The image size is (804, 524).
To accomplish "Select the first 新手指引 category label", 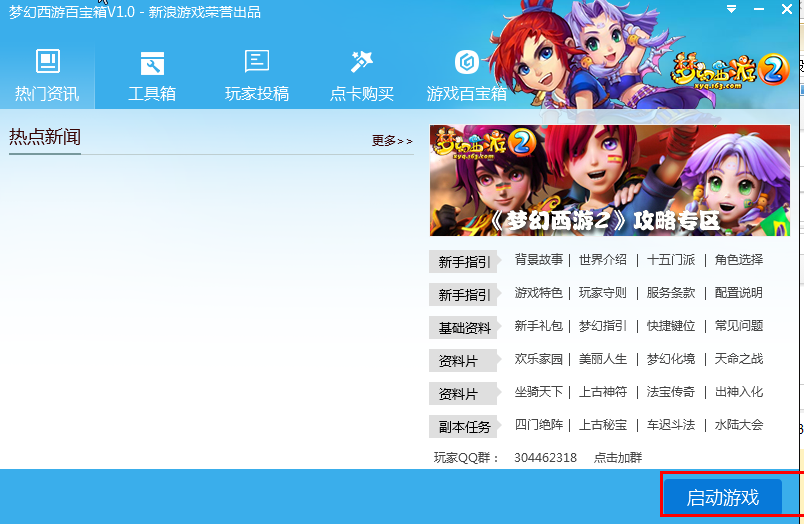I will tap(464, 262).
